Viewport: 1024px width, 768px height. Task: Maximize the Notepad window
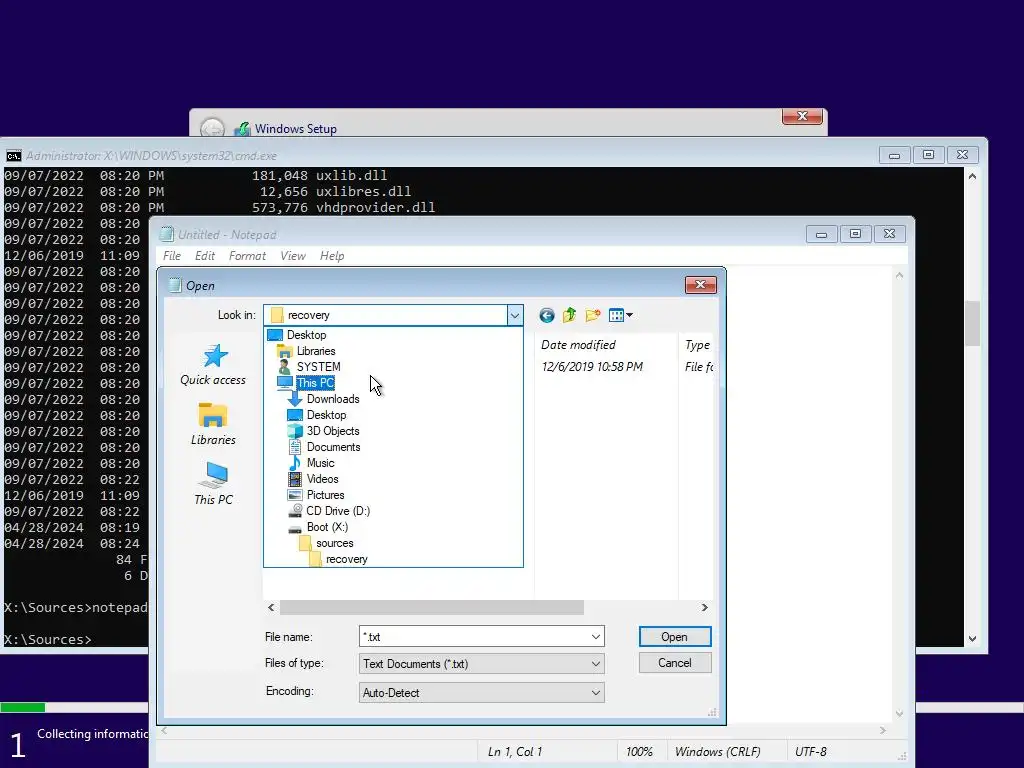pos(855,234)
